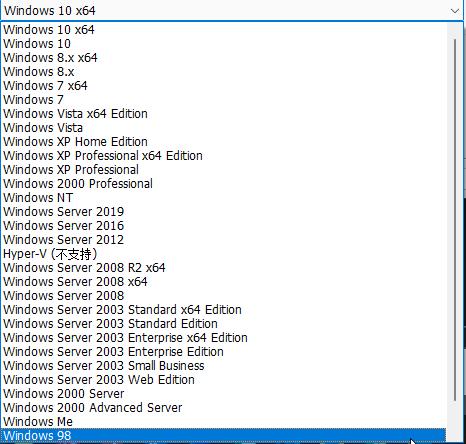Choose Windows XP Home Edition

click(223, 142)
